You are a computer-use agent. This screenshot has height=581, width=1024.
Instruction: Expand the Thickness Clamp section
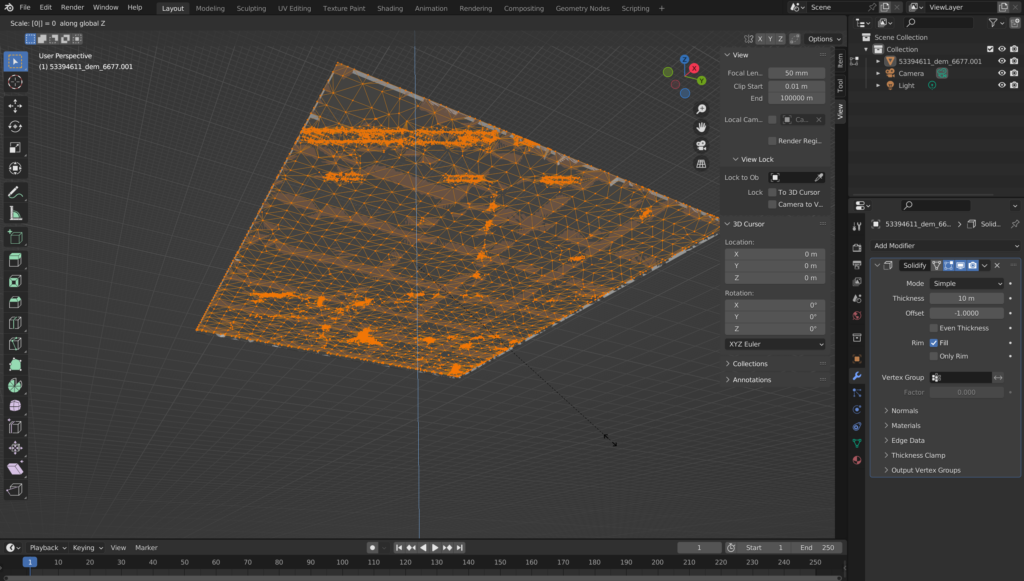918,455
